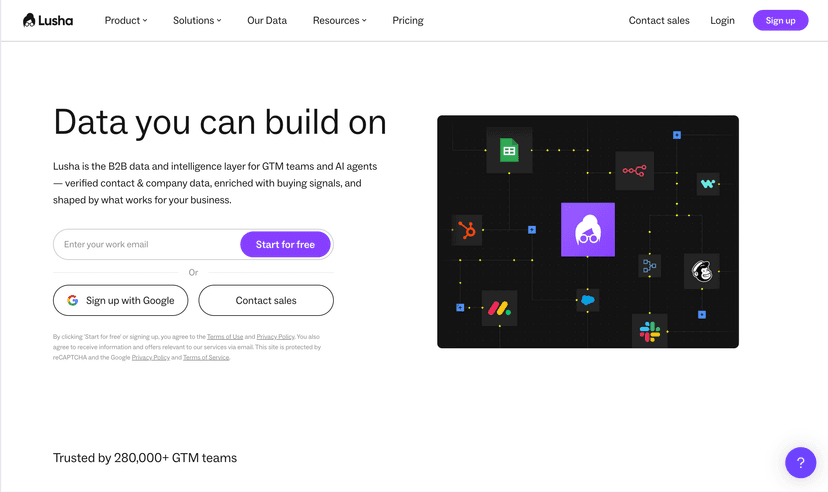Open the Google Privacy Policy link
828x492 pixels.
pos(150,357)
